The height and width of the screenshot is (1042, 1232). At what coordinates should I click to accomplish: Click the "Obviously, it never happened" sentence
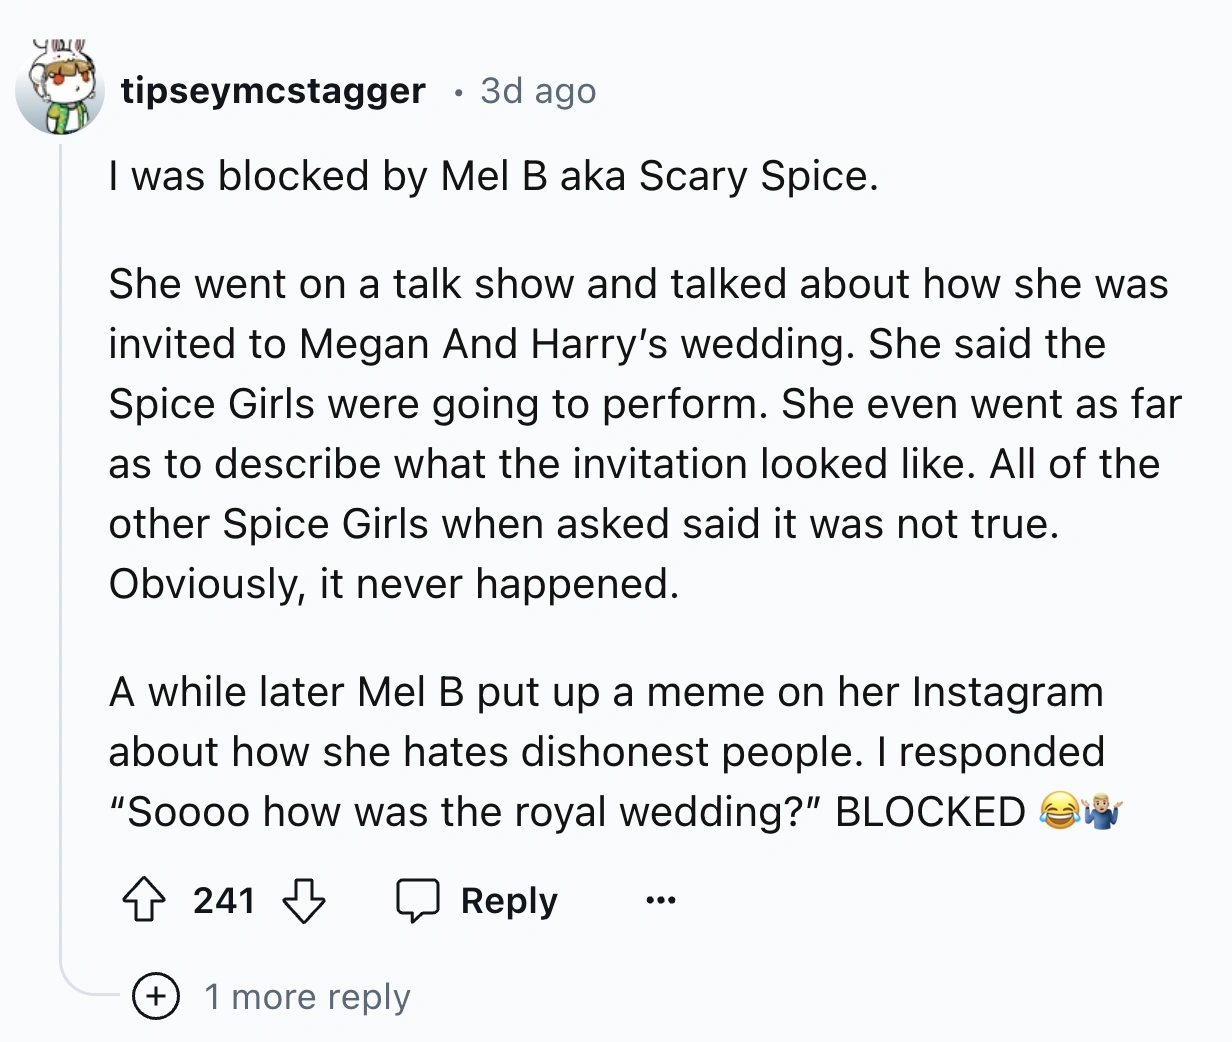click(394, 584)
